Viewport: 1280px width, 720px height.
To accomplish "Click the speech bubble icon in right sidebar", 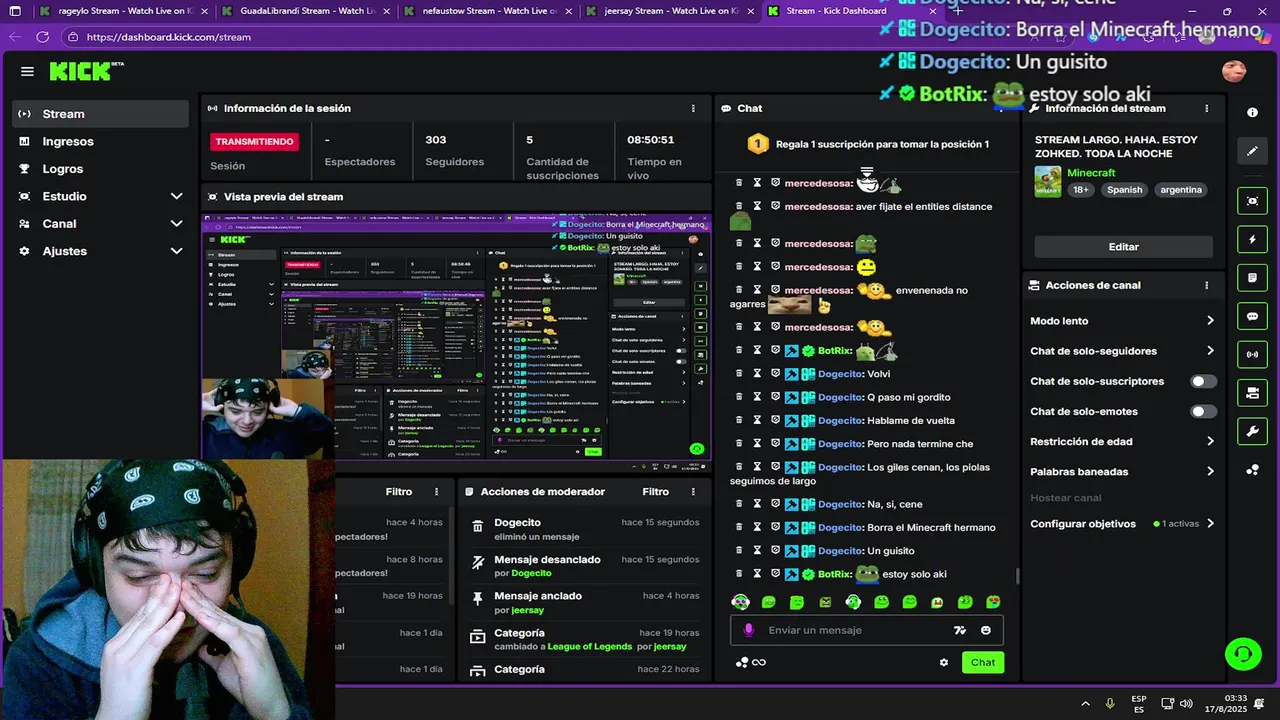I will pos(1252,316).
